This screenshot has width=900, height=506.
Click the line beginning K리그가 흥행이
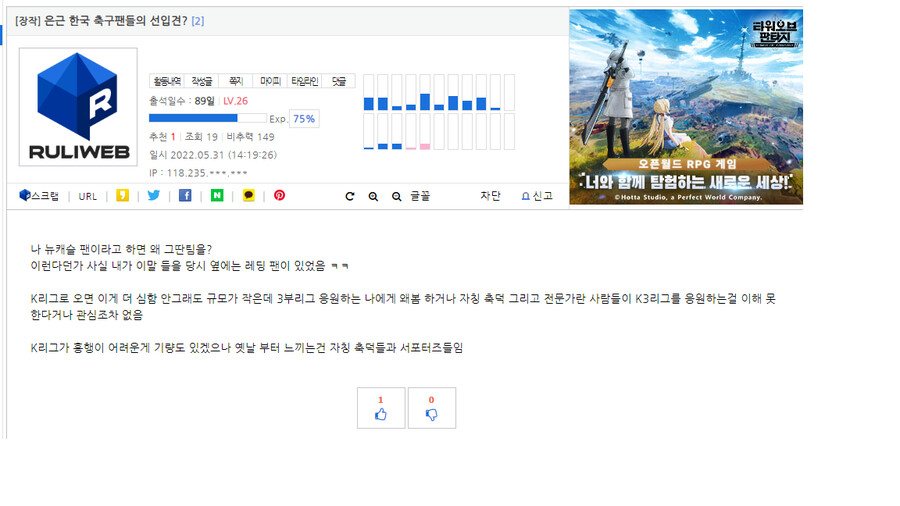point(247,348)
